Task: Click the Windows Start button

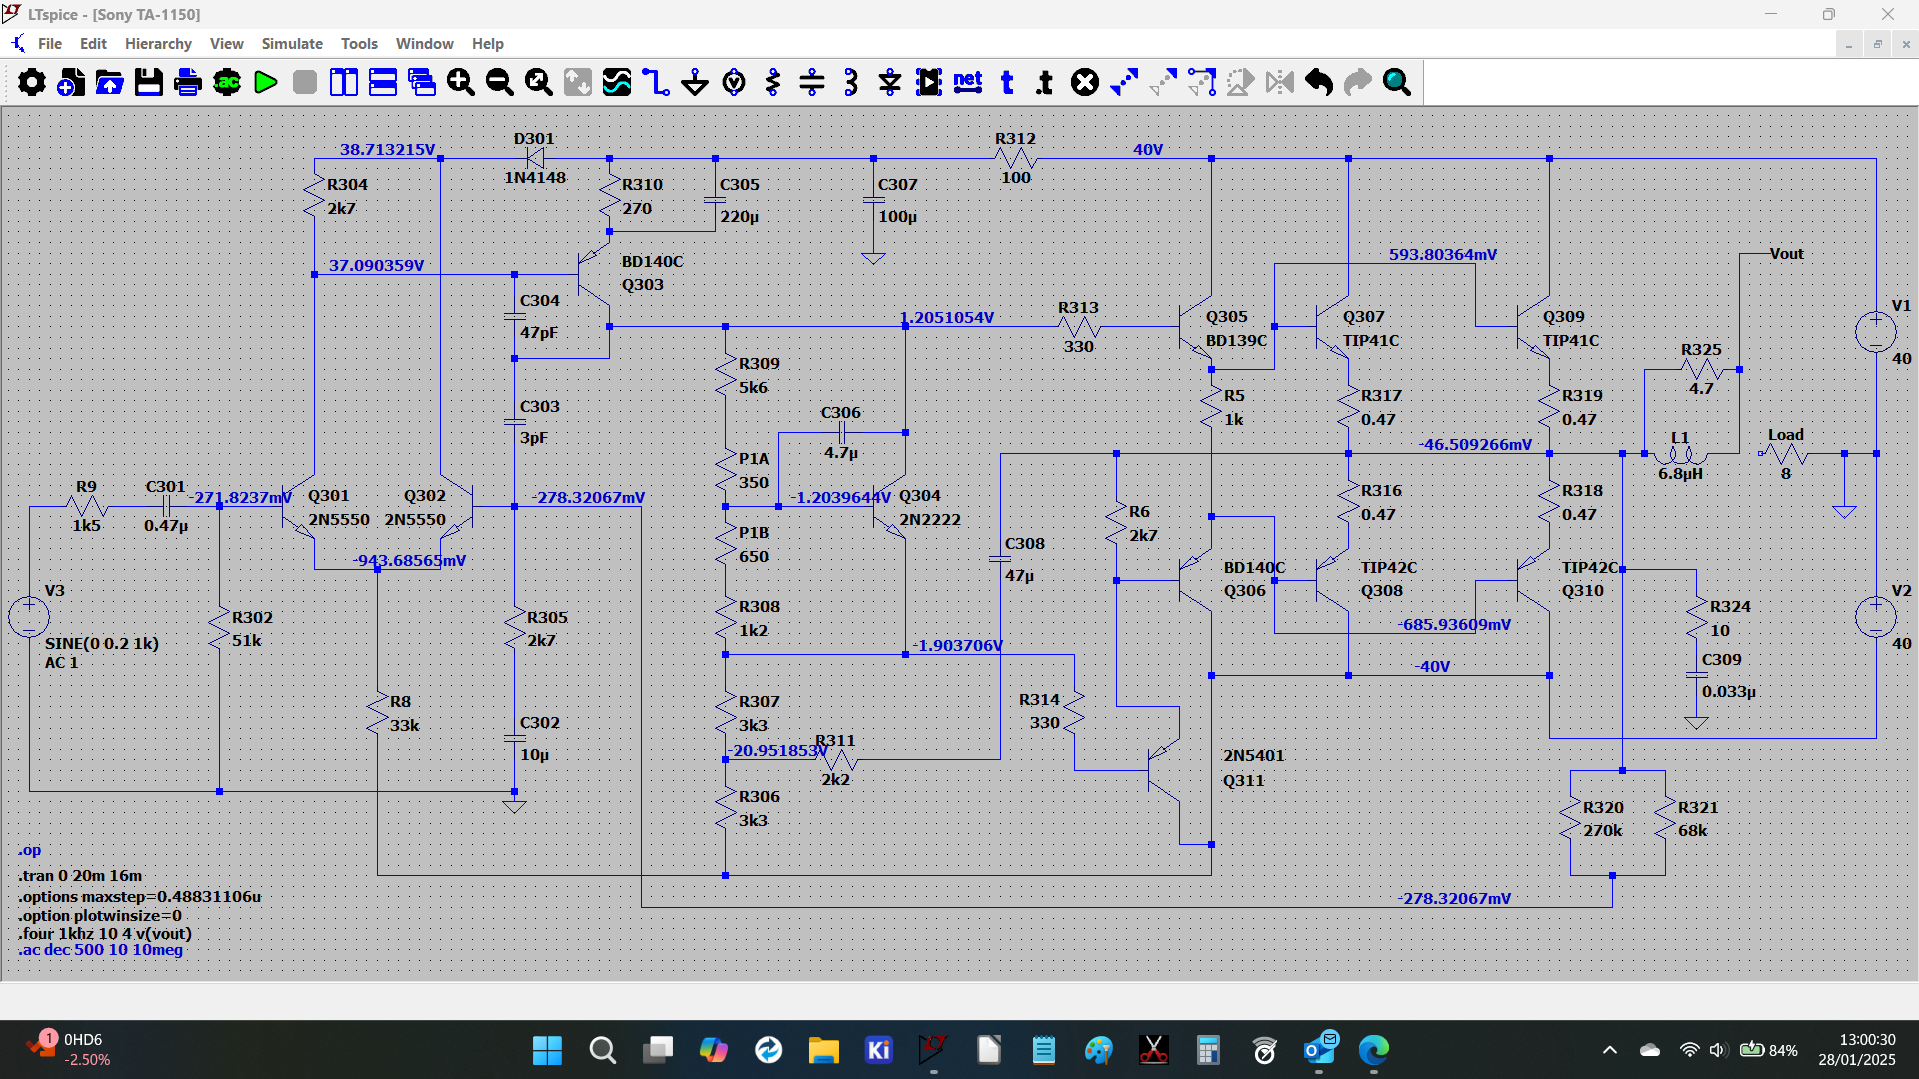Action: [x=547, y=1050]
